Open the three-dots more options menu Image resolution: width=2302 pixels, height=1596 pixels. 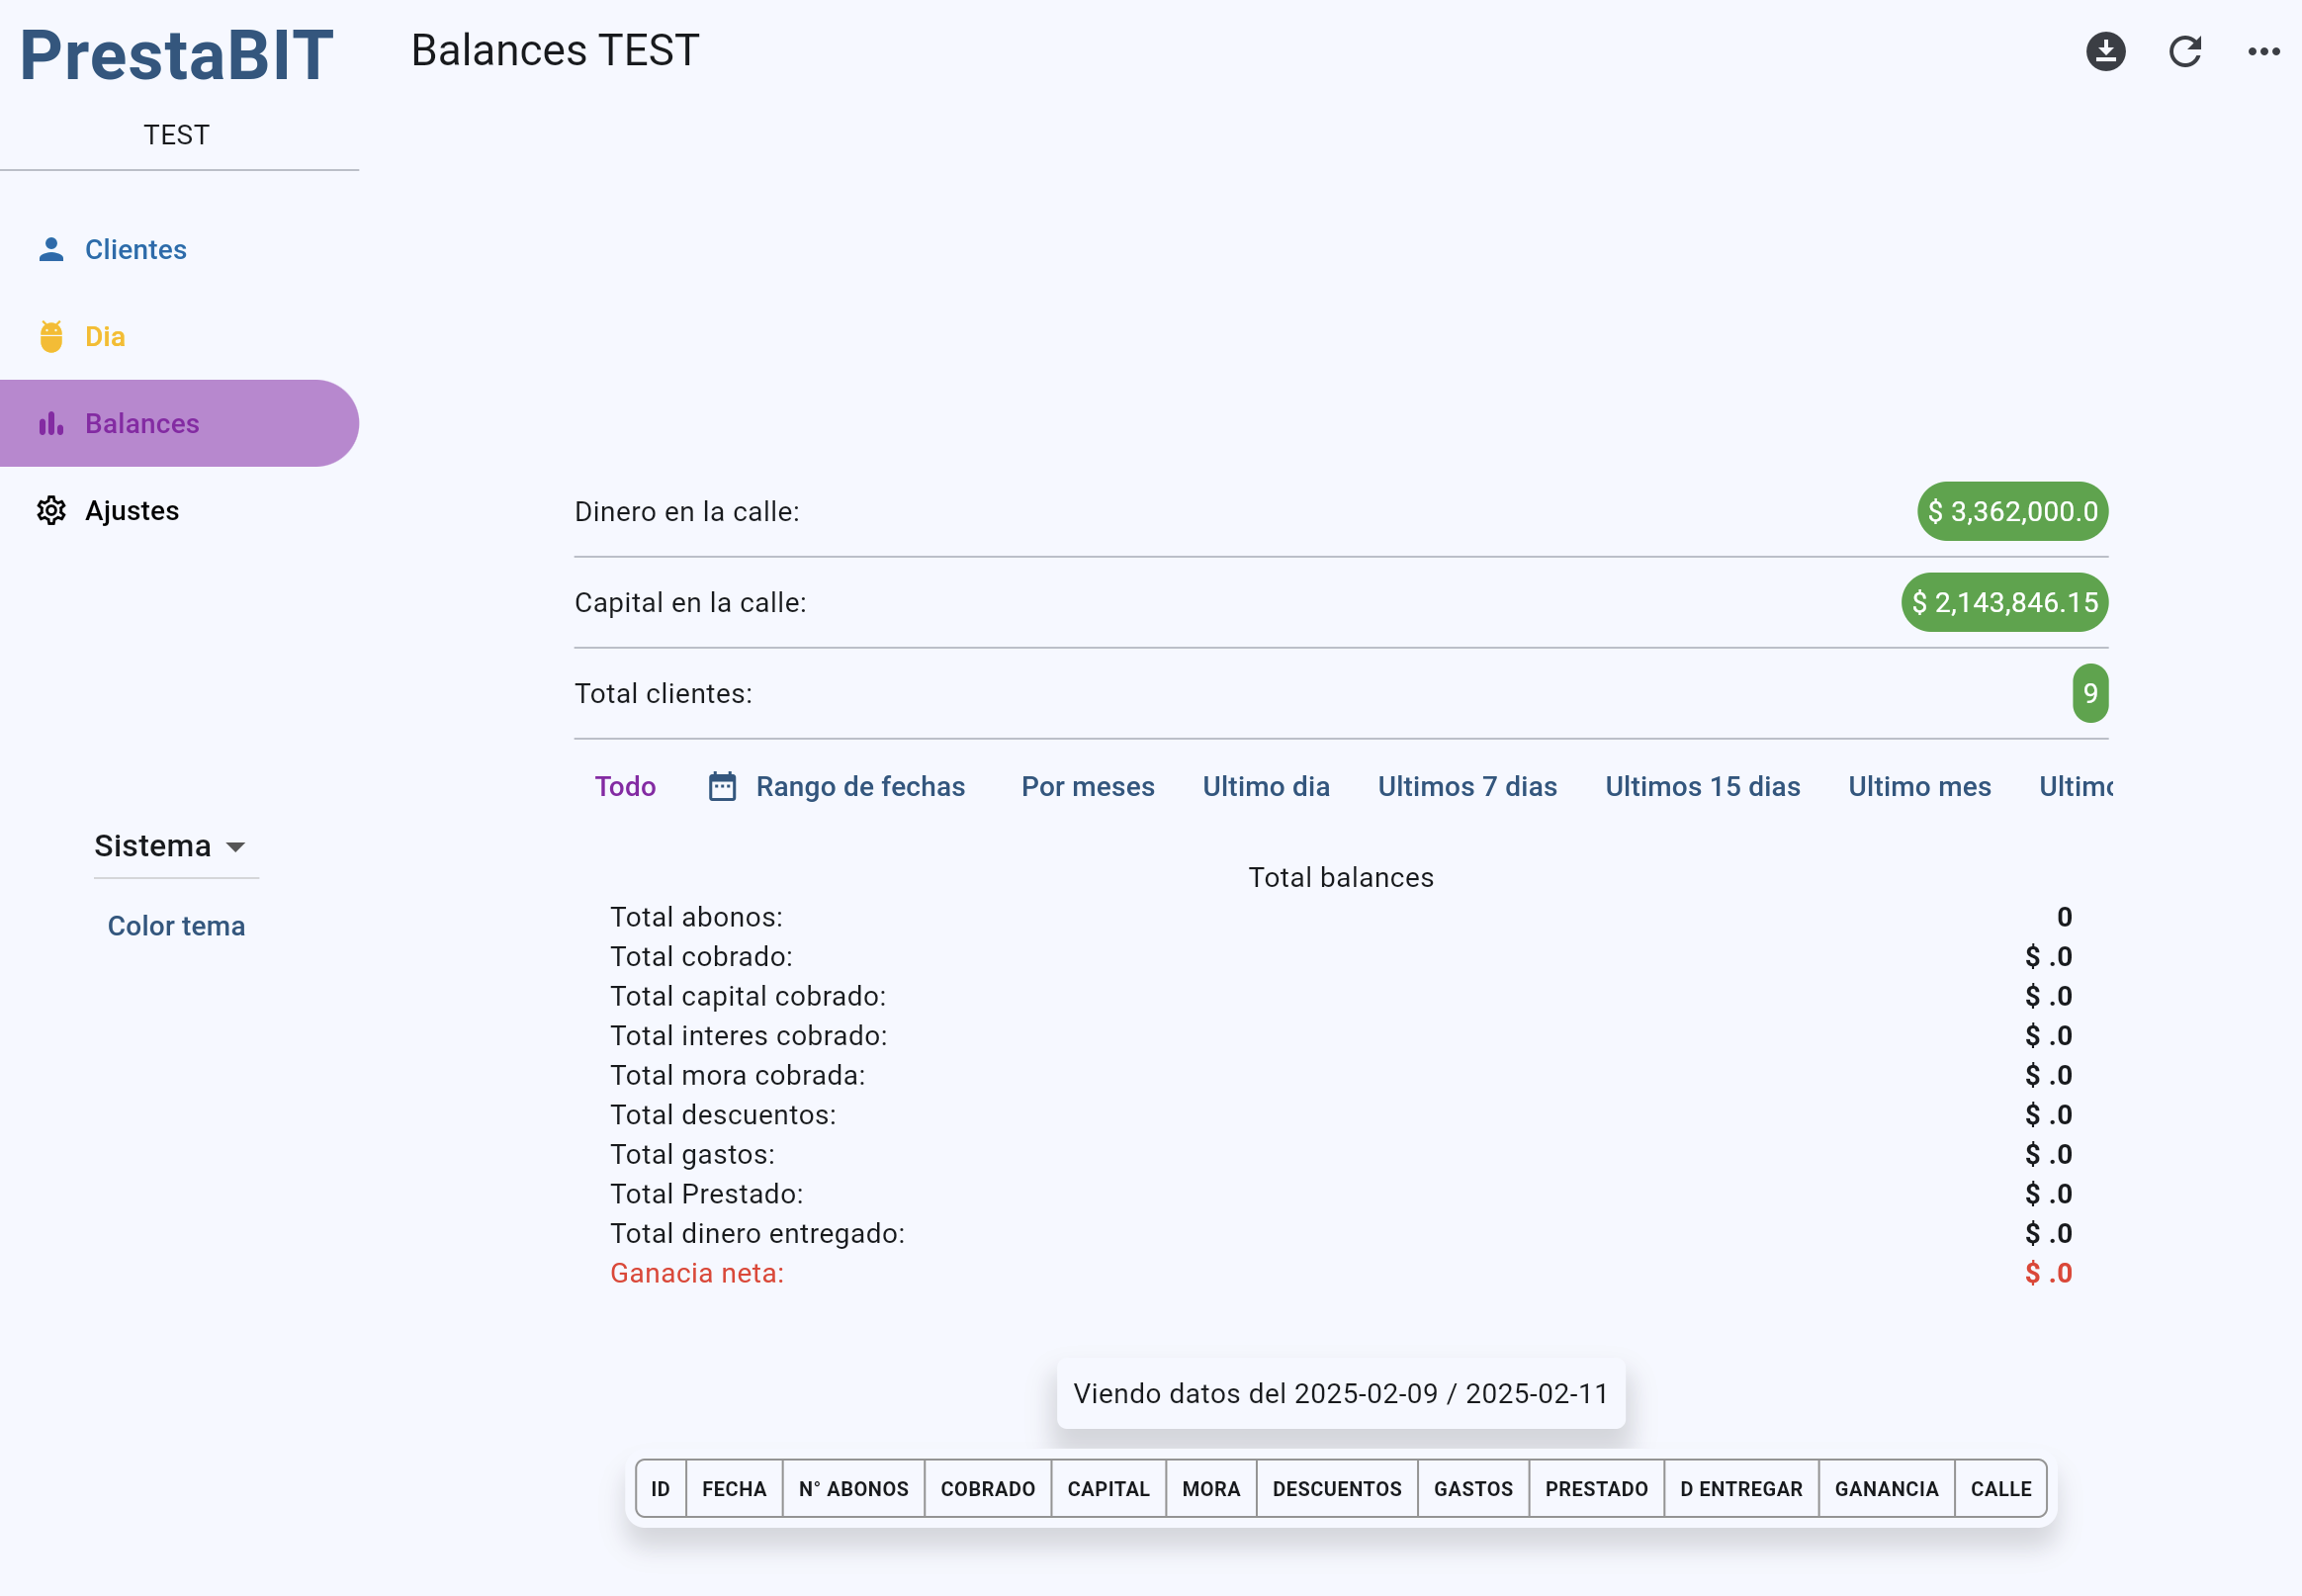coord(2263,51)
